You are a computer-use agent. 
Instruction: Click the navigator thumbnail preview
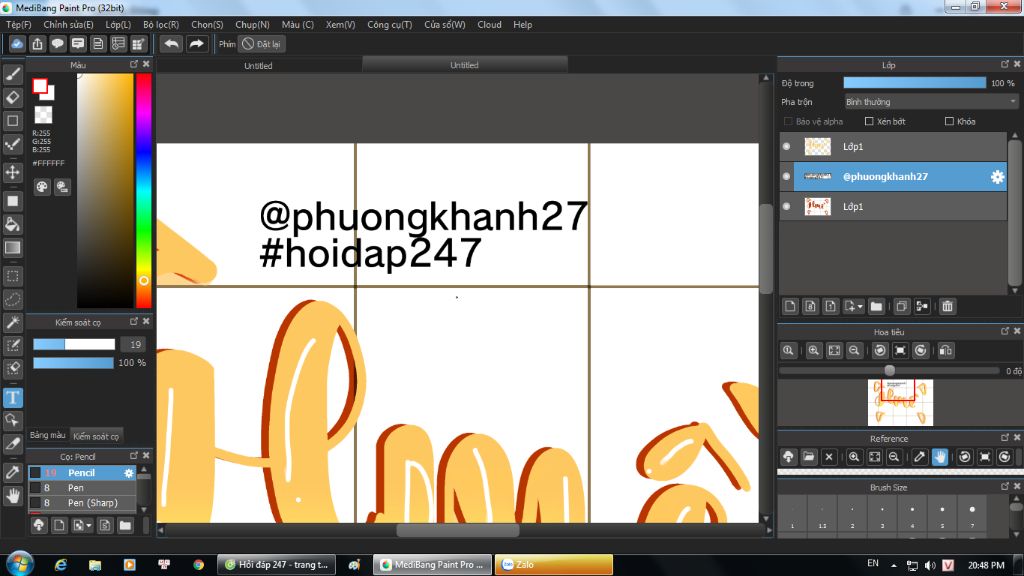pos(900,403)
